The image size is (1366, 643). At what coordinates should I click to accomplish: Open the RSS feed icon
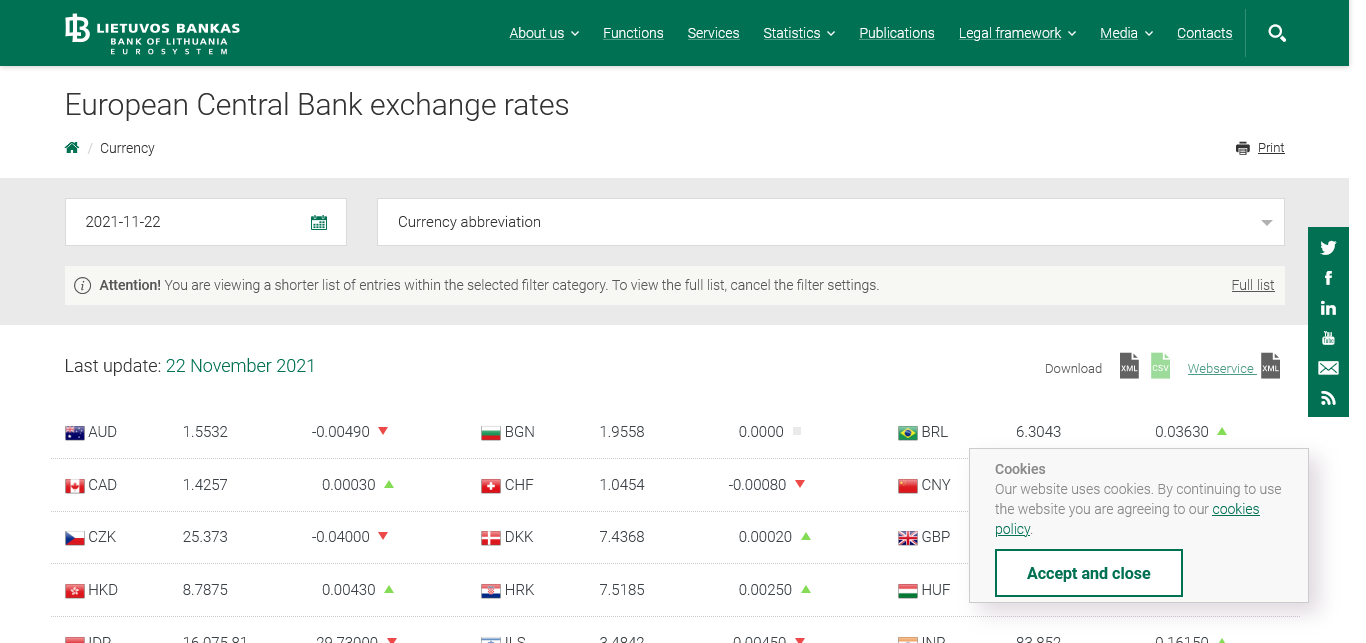coord(1328,398)
